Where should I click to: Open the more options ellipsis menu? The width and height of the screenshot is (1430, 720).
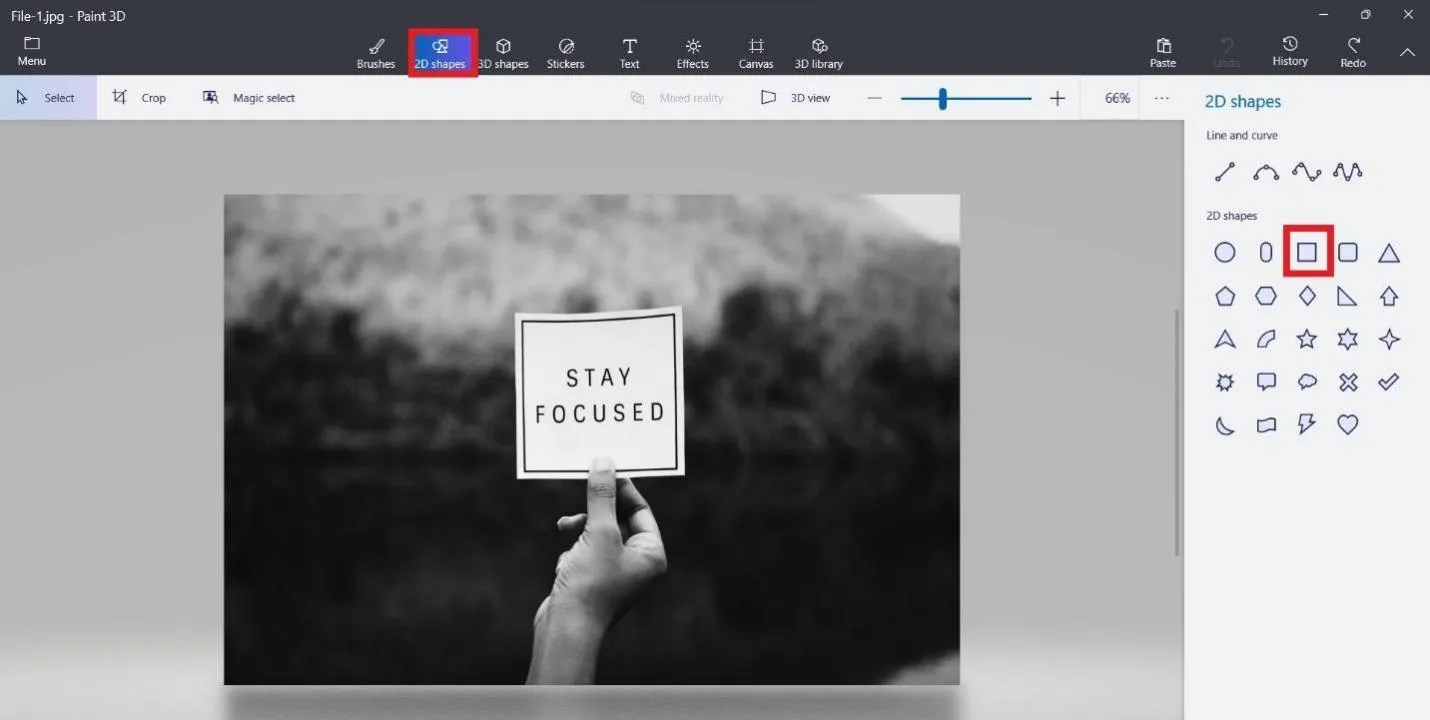1161,97
